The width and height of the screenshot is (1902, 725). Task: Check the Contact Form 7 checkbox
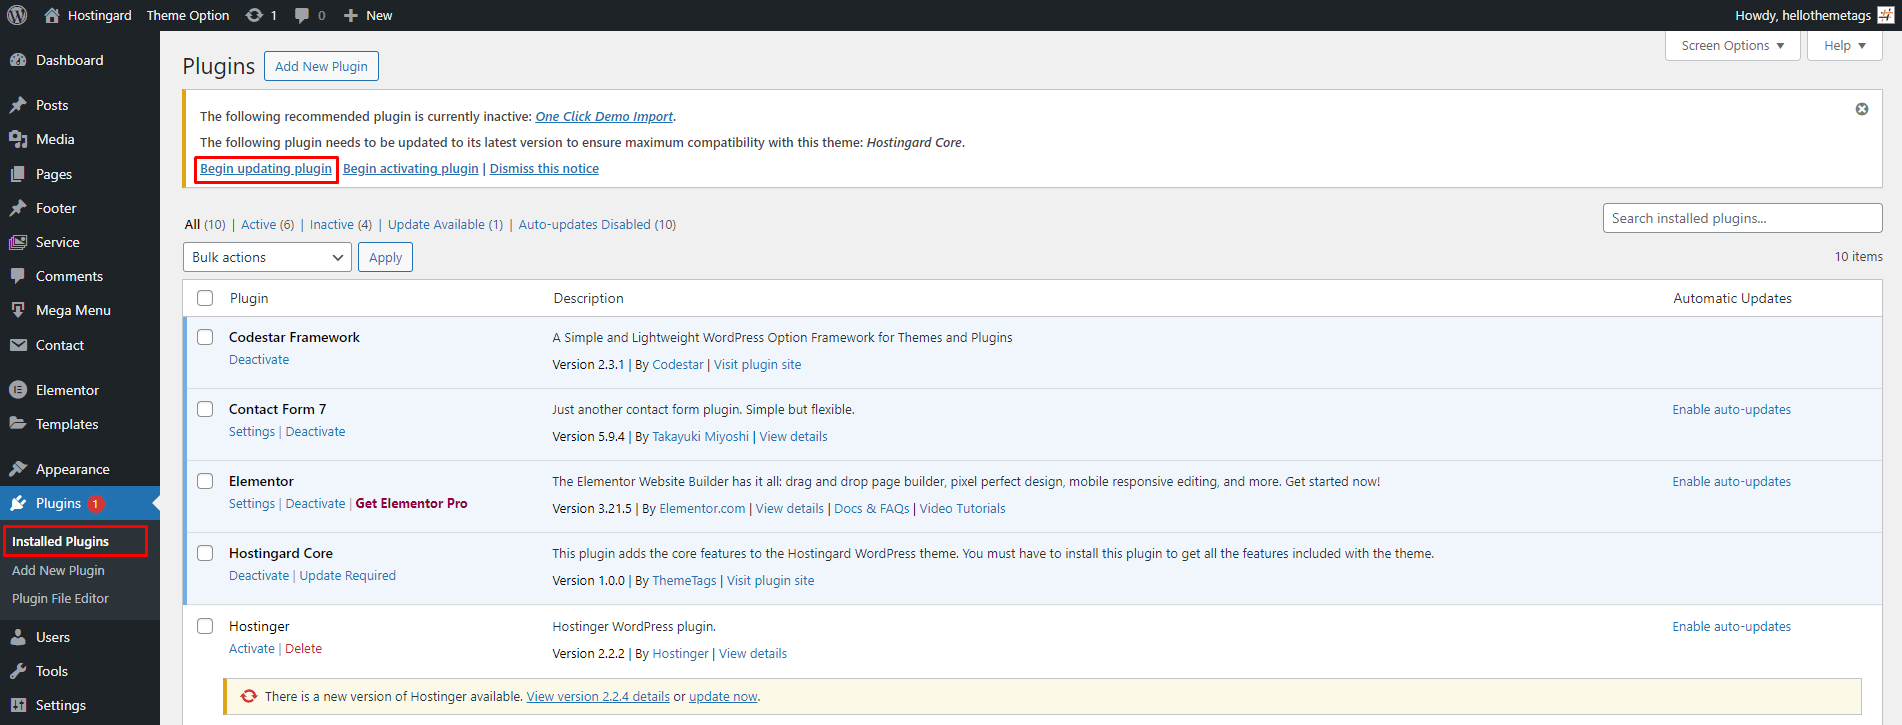[205, 409]
